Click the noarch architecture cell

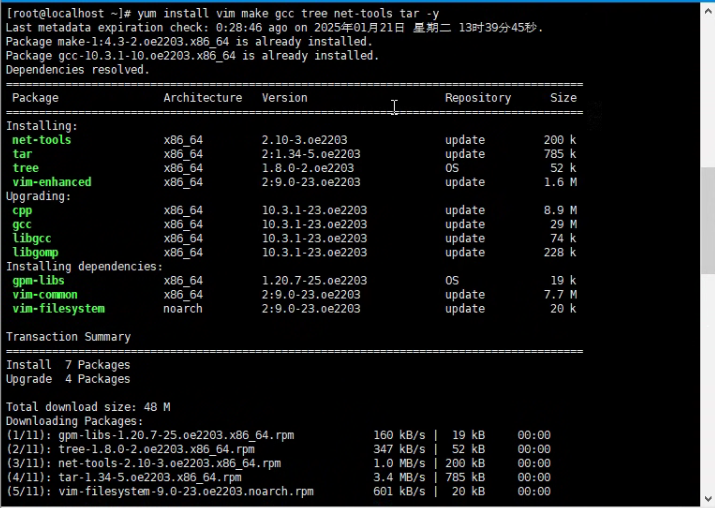183,309
